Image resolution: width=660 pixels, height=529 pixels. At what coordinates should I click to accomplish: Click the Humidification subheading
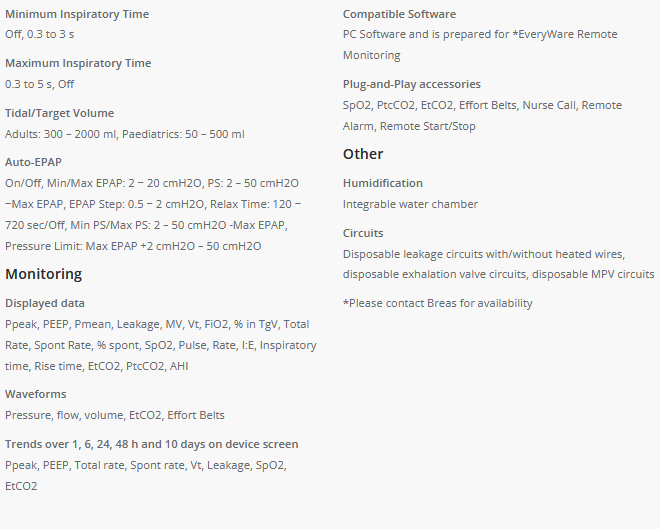coord(383,183)
